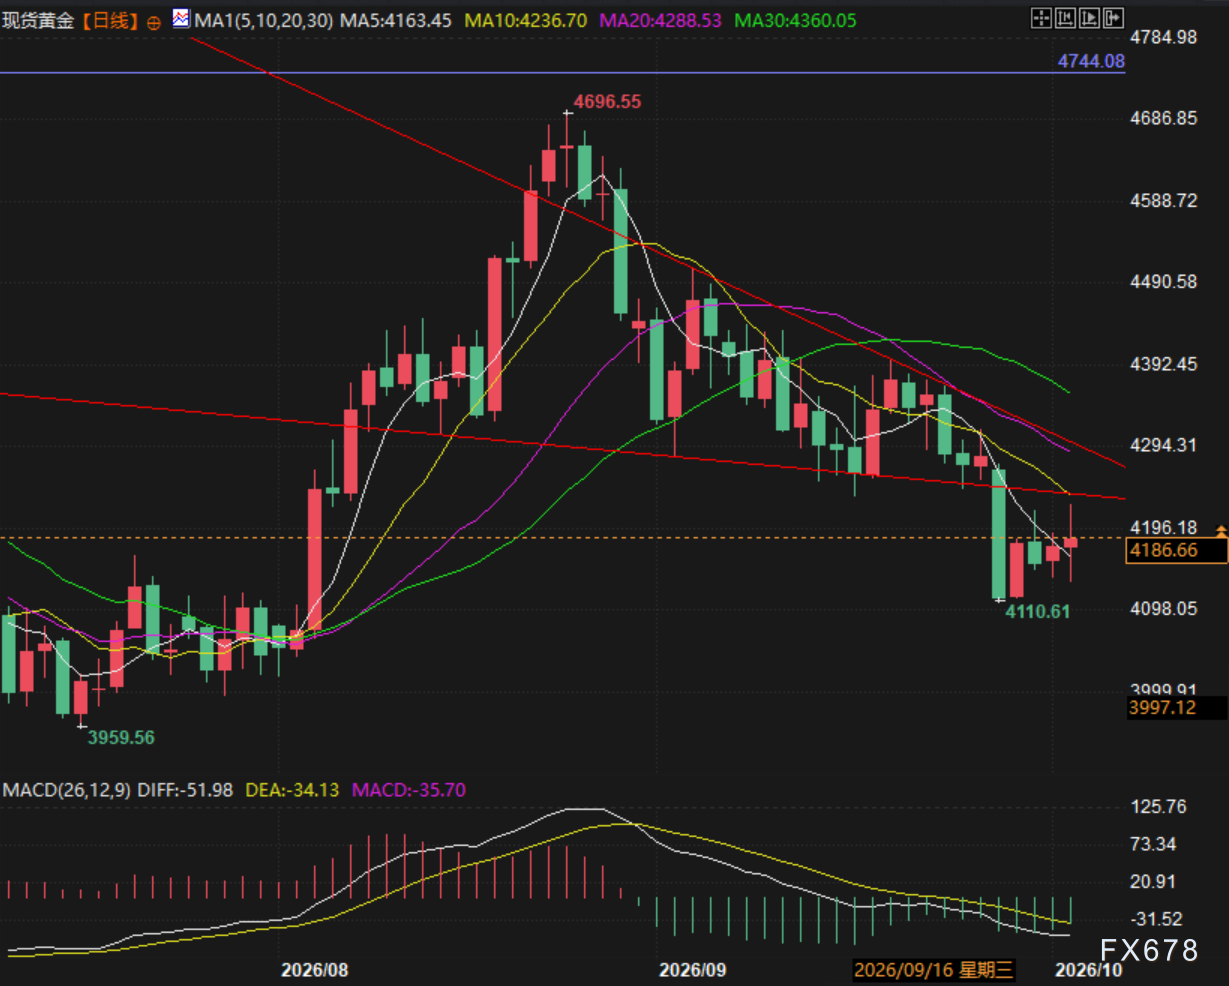
Task: Click the 4686.85 price axis label
Action: (1163, 119)
